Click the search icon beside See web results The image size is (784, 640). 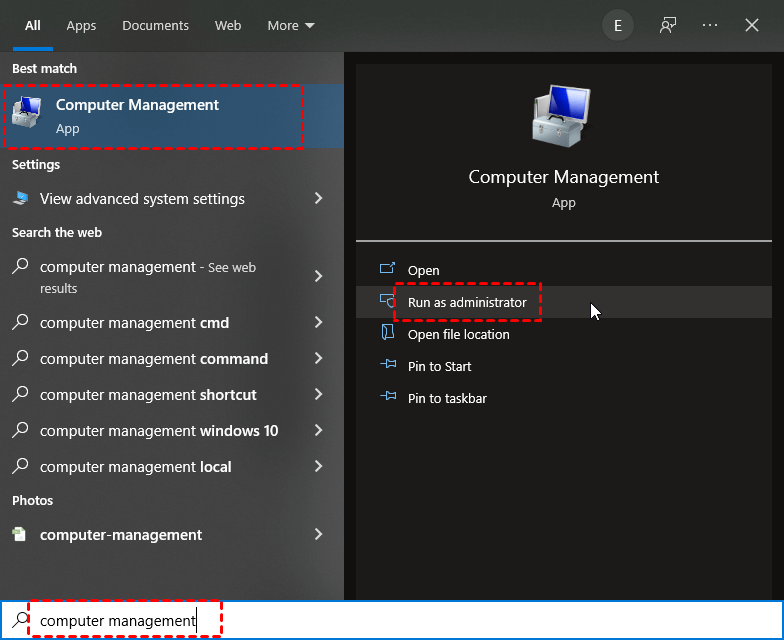coord(20,266)
